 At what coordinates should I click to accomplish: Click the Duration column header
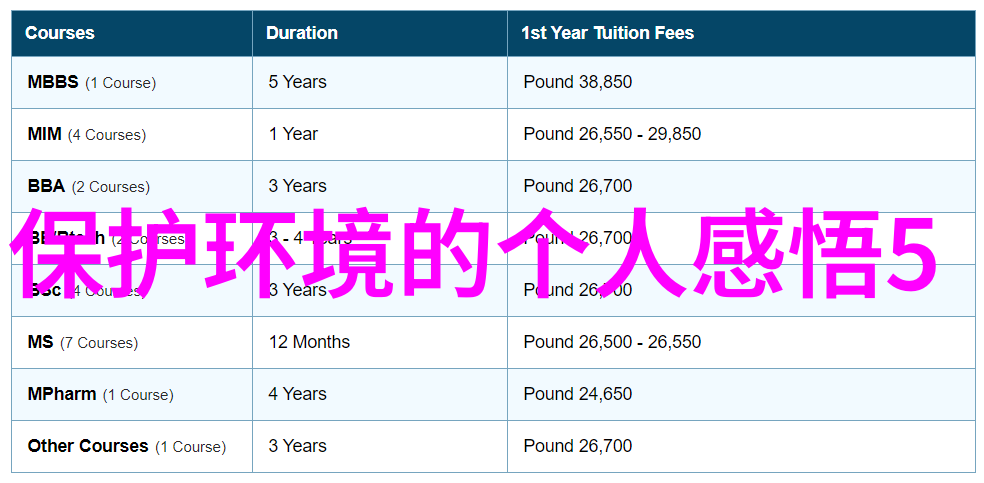point(302,33)
